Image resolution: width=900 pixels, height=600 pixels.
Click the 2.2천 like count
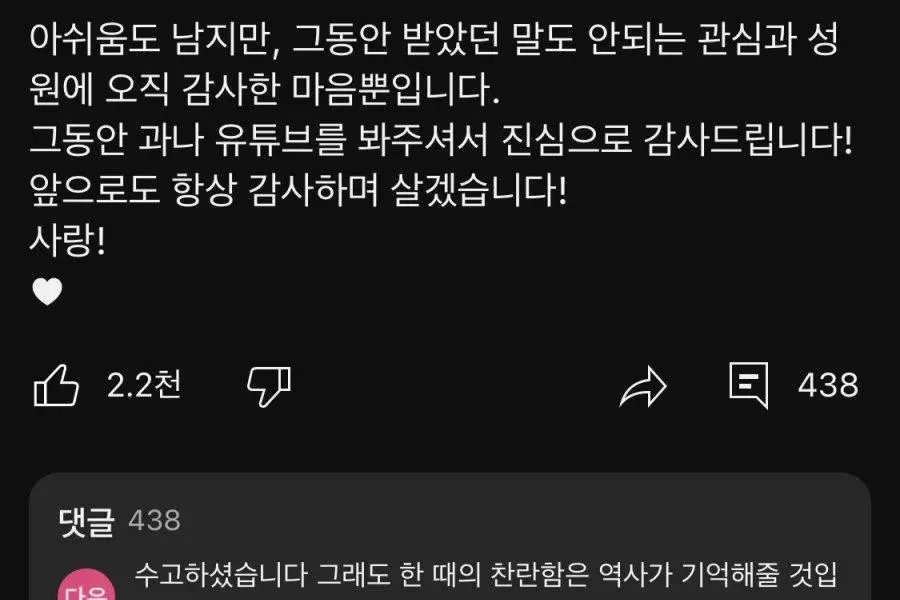coord(144,385)
